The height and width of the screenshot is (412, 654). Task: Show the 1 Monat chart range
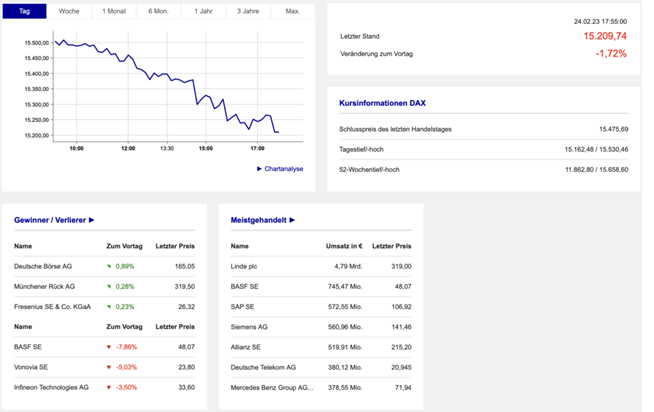point(113,10)
